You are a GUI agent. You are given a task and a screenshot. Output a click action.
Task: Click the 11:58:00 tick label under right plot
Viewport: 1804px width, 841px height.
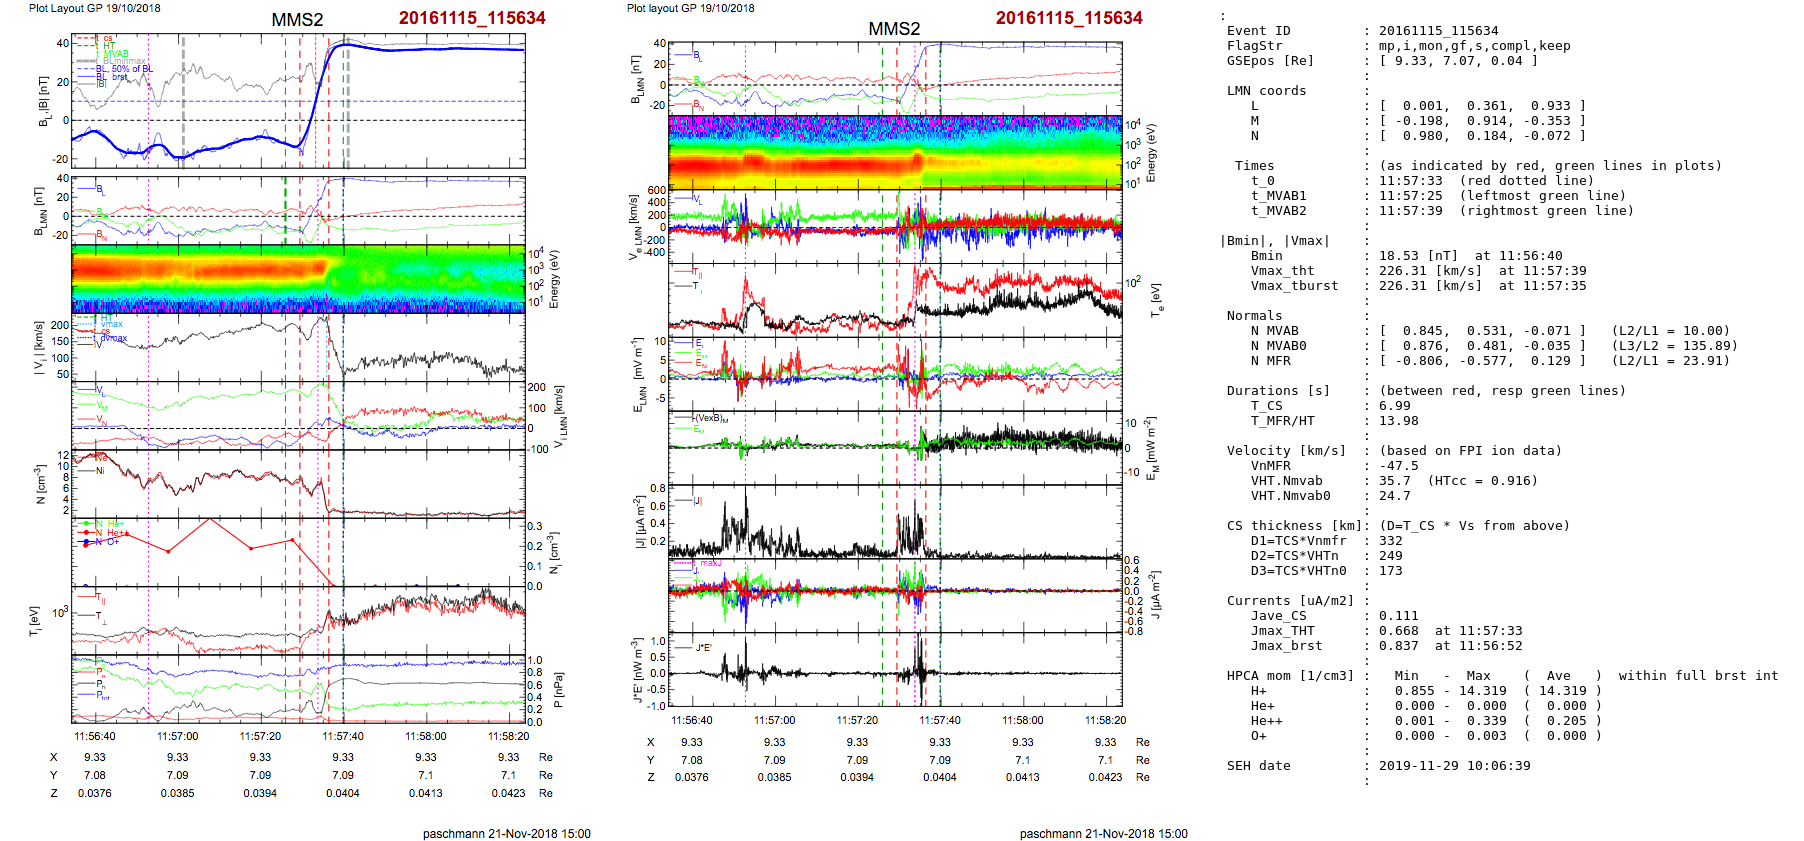point(1022,721)
